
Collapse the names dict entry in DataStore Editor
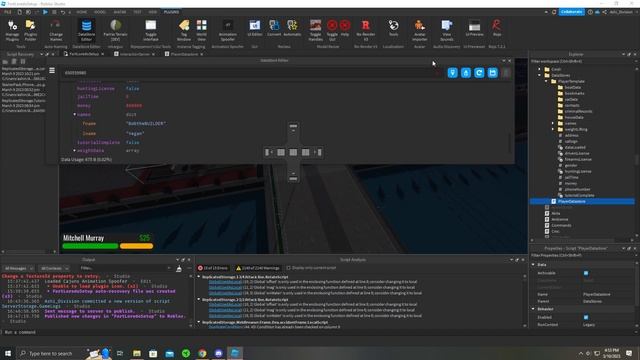74,115
